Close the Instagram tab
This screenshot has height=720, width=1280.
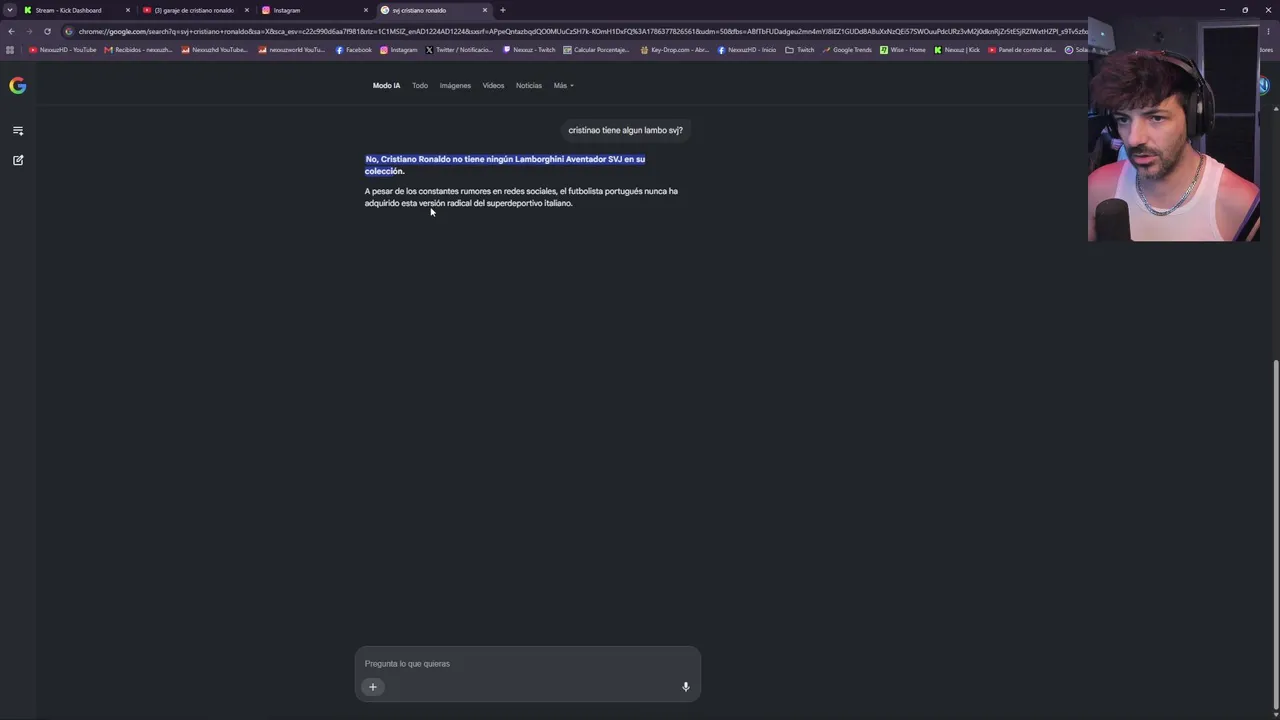366,10
